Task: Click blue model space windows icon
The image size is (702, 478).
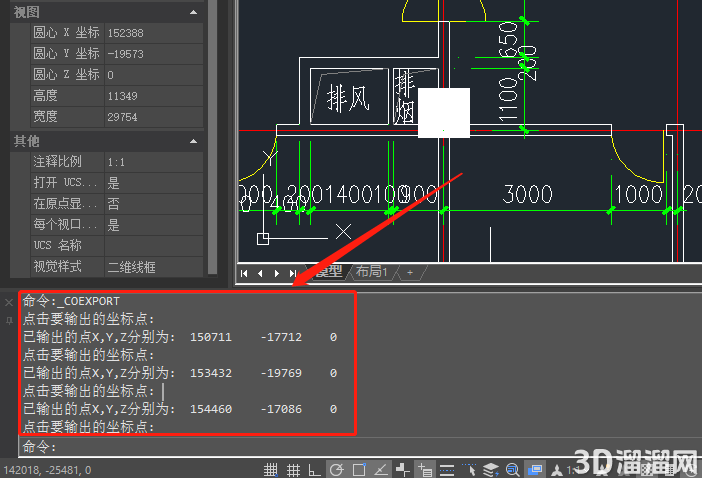Action: (x=535, y=470)
